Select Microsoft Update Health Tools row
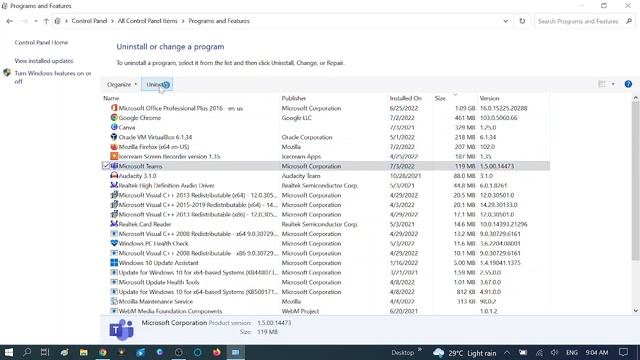640x360 pixels. point(325,282)
